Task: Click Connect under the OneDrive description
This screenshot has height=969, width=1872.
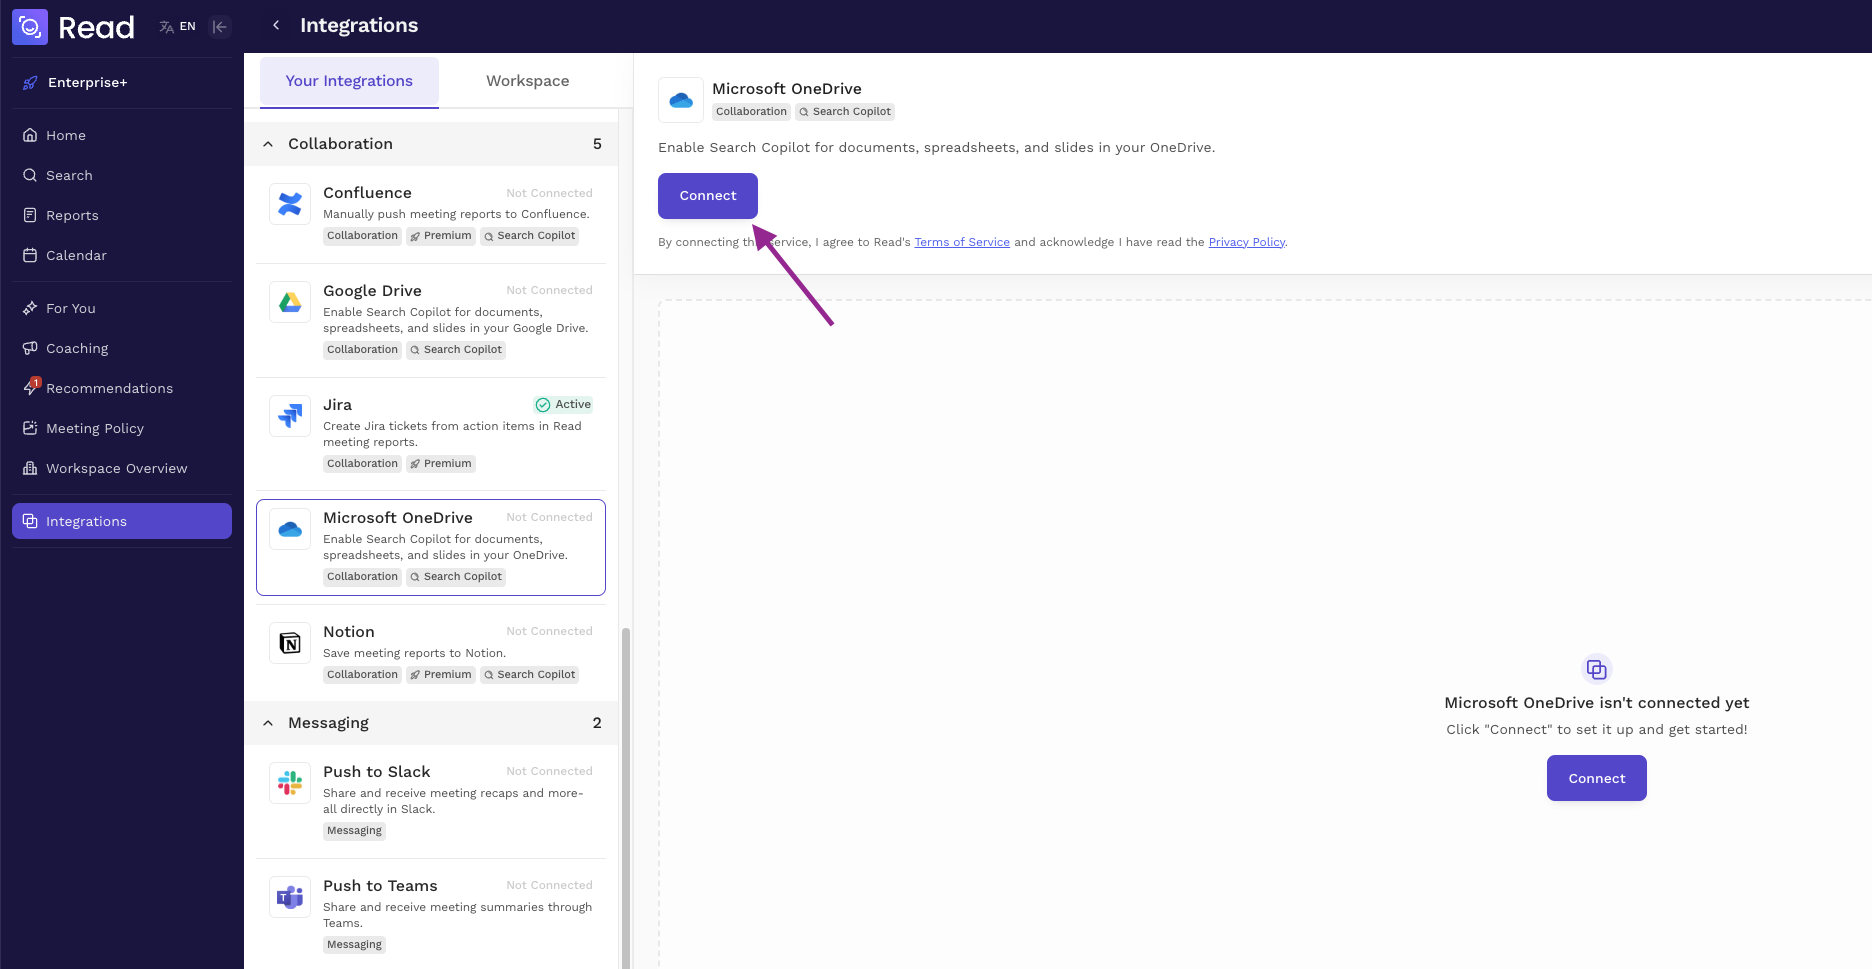Action: [708, 196]
